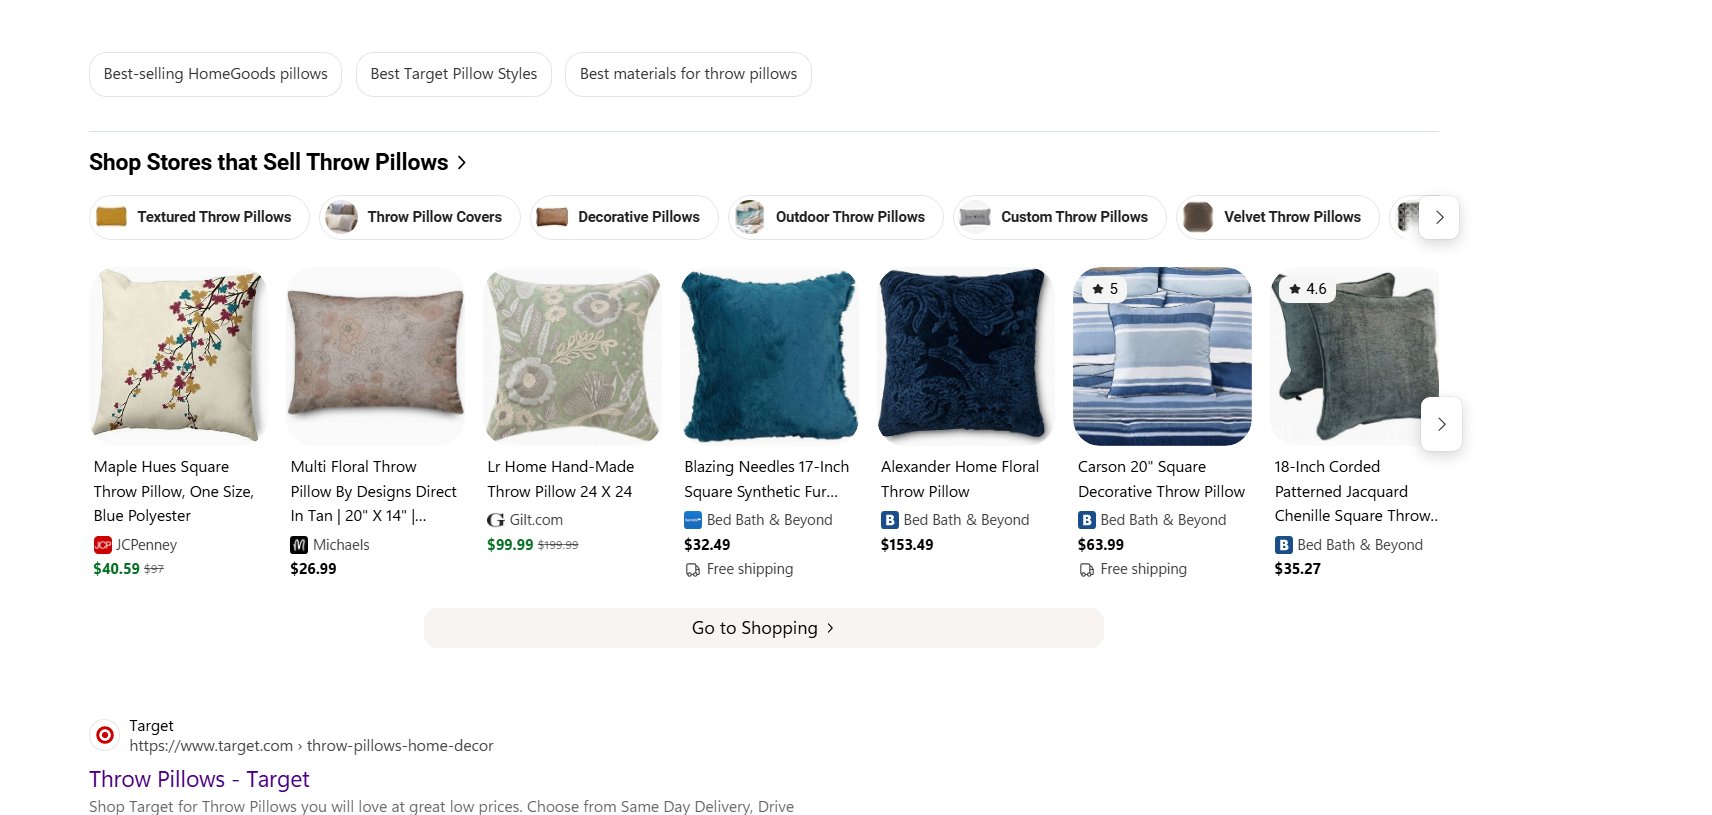This screenshot has width=1712, height=815.
Task: Click the 5 star badge on Carson pillow
Action: tap(1106, 289)
